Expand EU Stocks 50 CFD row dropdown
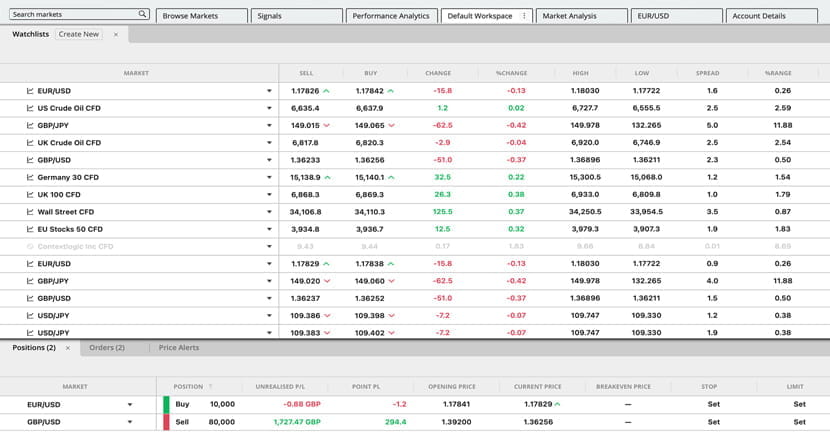The height and width of the screenshot is (435, 830). click(x=269, y=229)
